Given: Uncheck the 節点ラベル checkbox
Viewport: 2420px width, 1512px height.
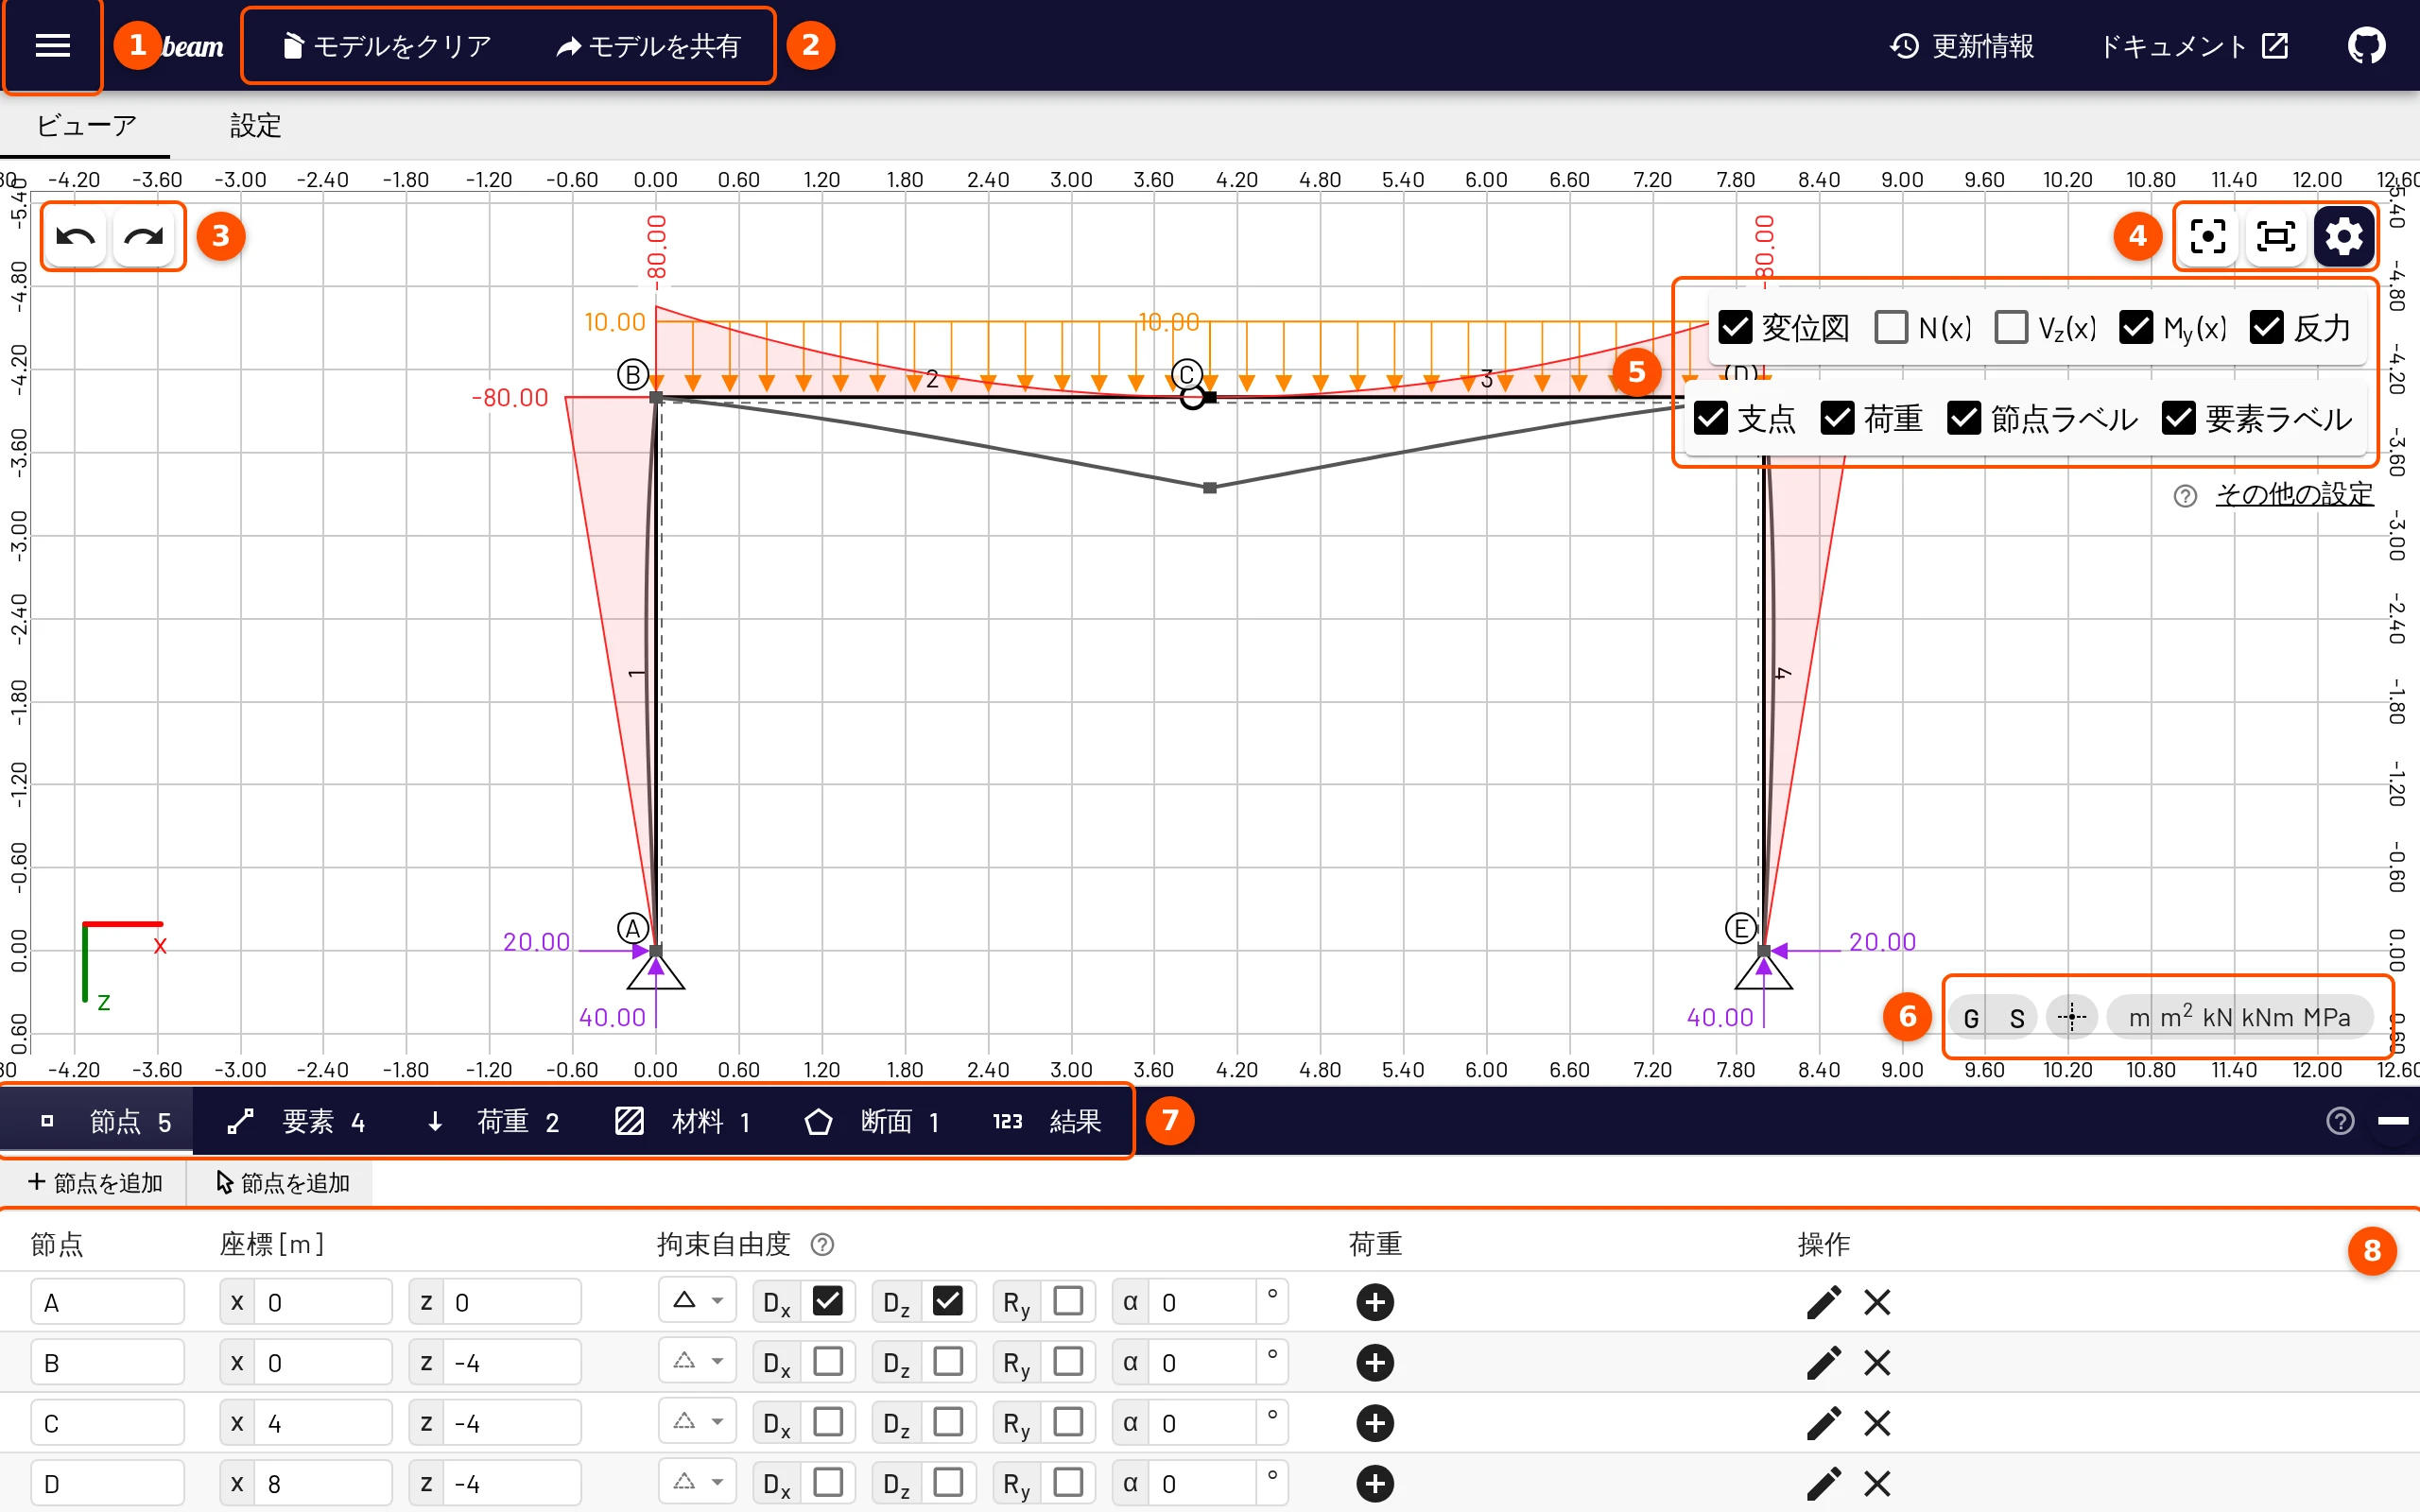Looking at the screenshot, I should [1964, 418].
